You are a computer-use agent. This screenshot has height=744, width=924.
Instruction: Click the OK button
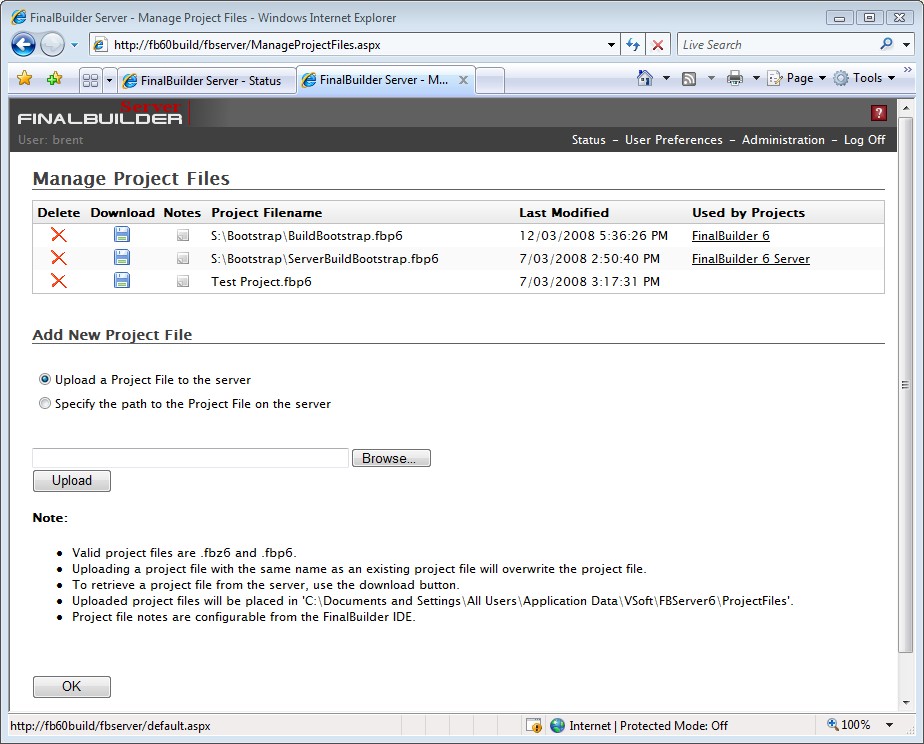(72, 687)
